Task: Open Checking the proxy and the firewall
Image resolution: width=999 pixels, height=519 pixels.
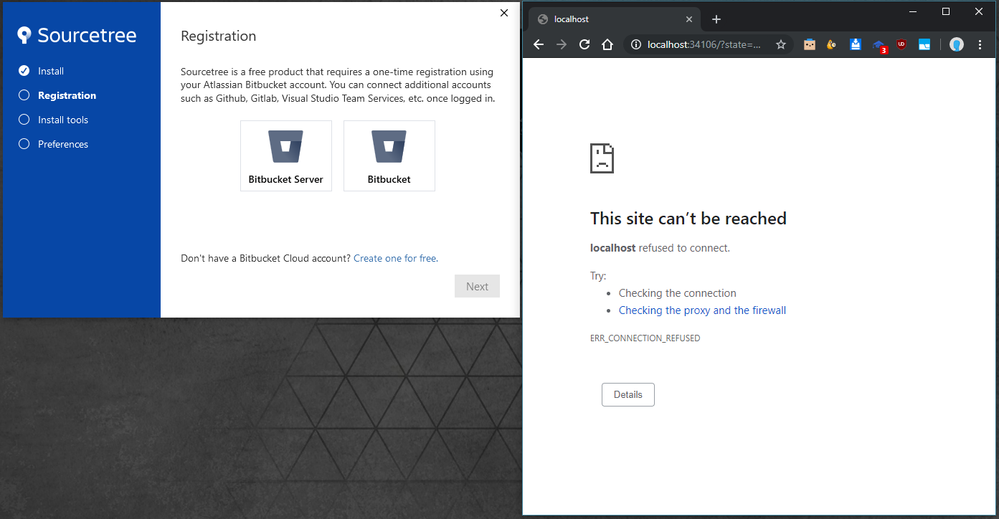Action: (x=702, y=310)
